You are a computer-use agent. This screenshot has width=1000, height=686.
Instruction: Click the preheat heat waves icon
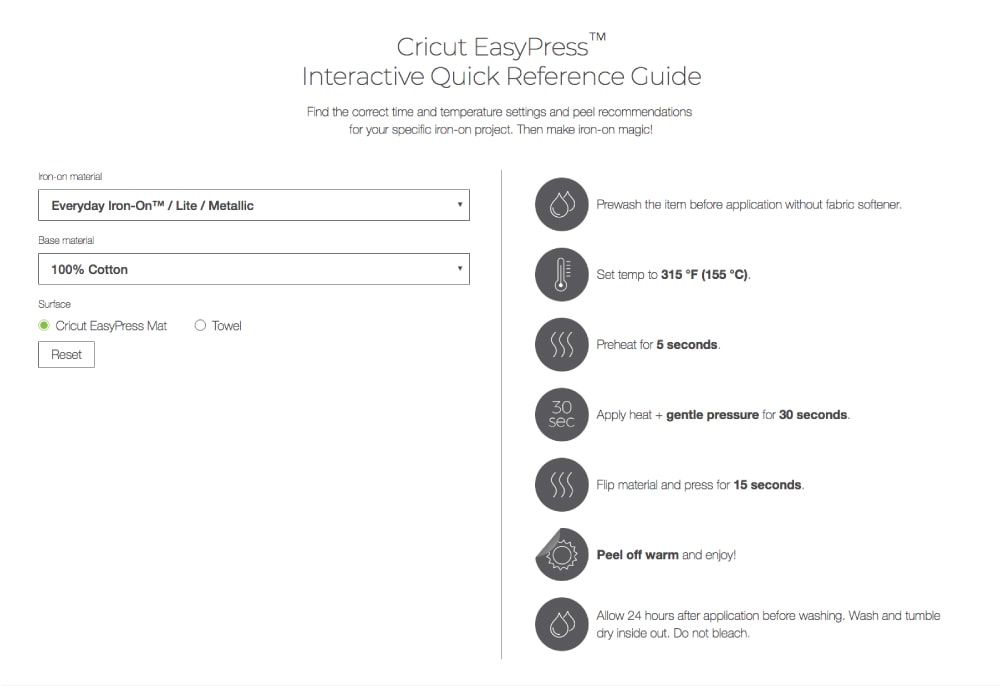point(561,345)
